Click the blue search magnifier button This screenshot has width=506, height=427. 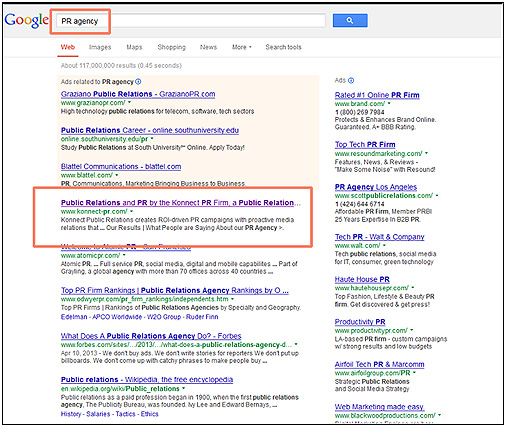(350, 21)
